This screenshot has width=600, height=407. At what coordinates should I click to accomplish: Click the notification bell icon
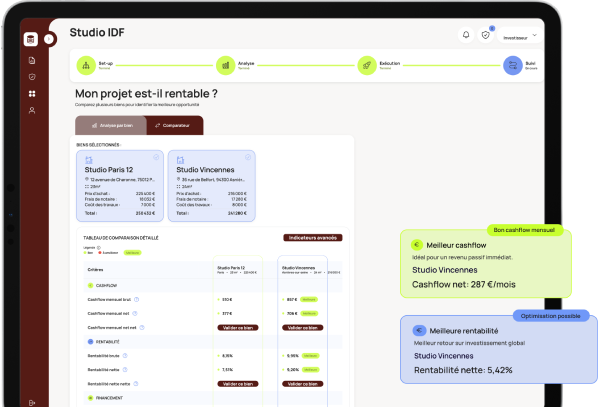(x=466, y=34)
